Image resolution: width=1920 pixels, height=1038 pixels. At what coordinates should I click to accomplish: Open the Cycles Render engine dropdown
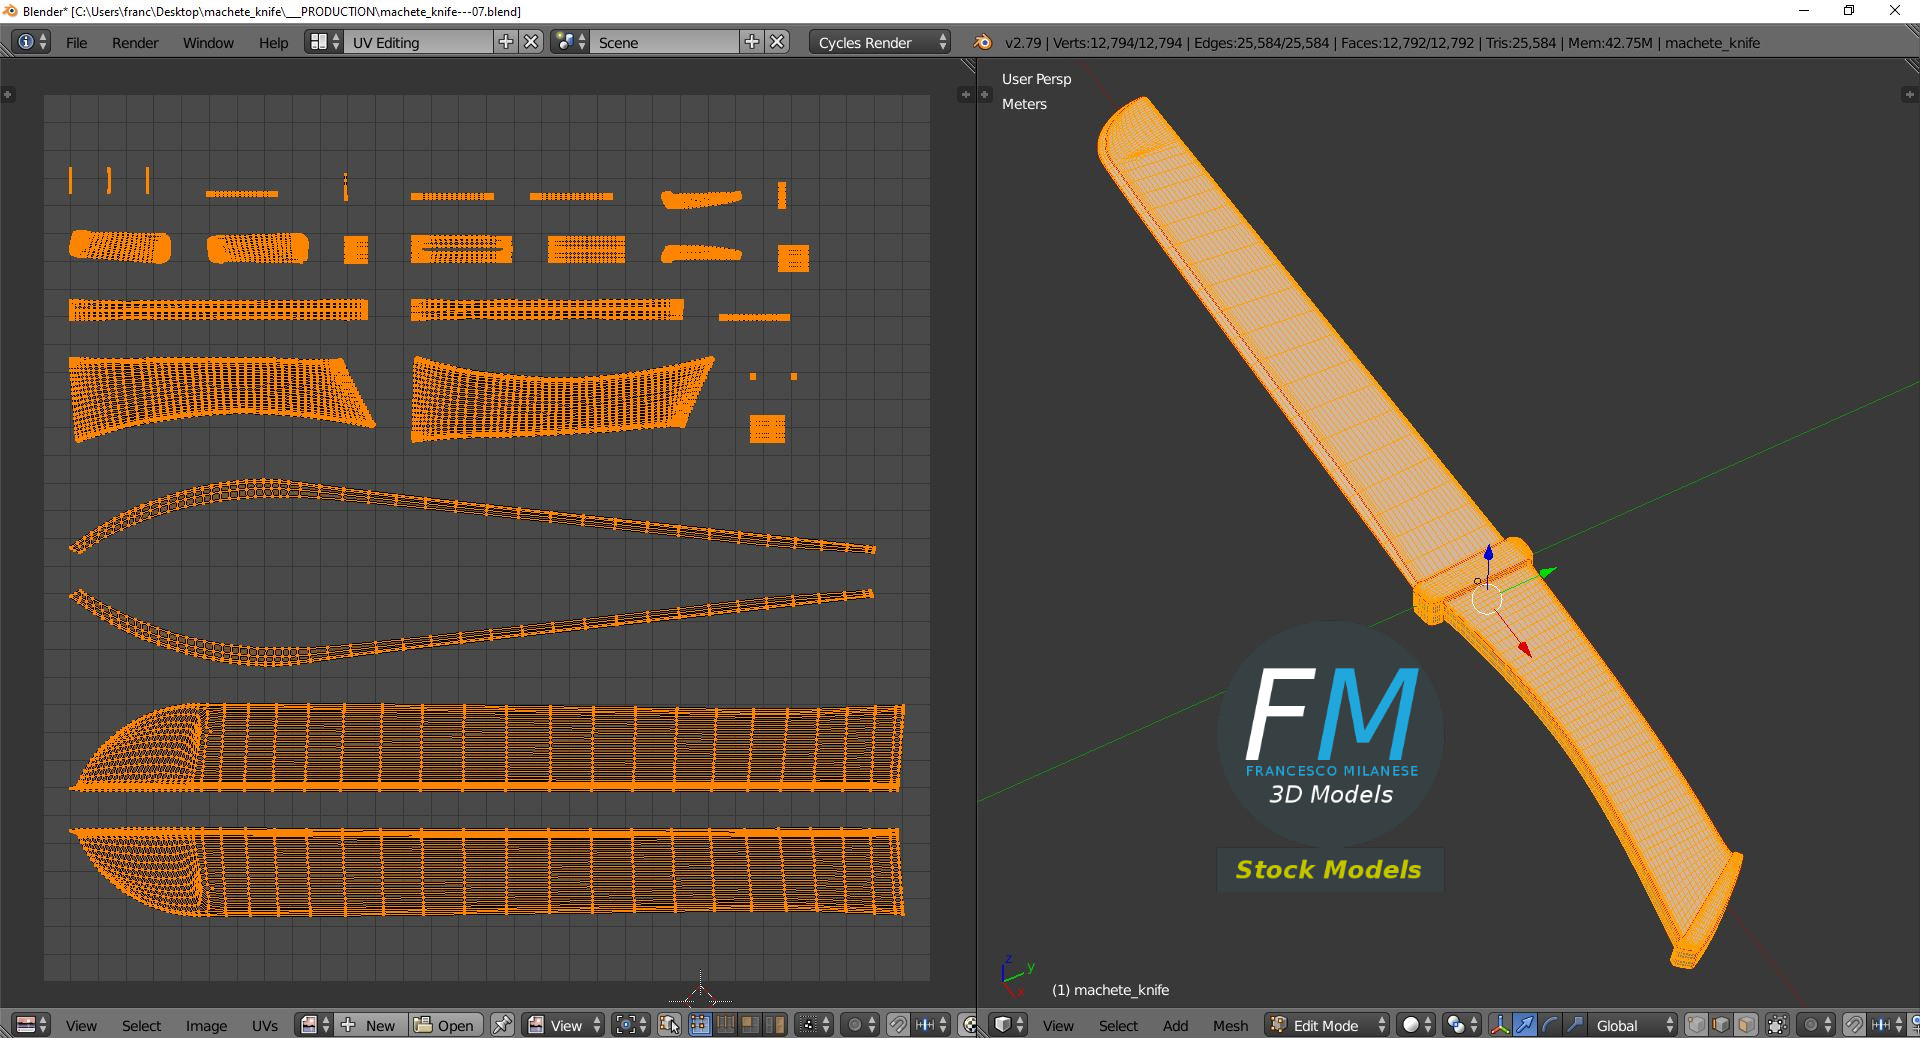[x=880, y=42]
